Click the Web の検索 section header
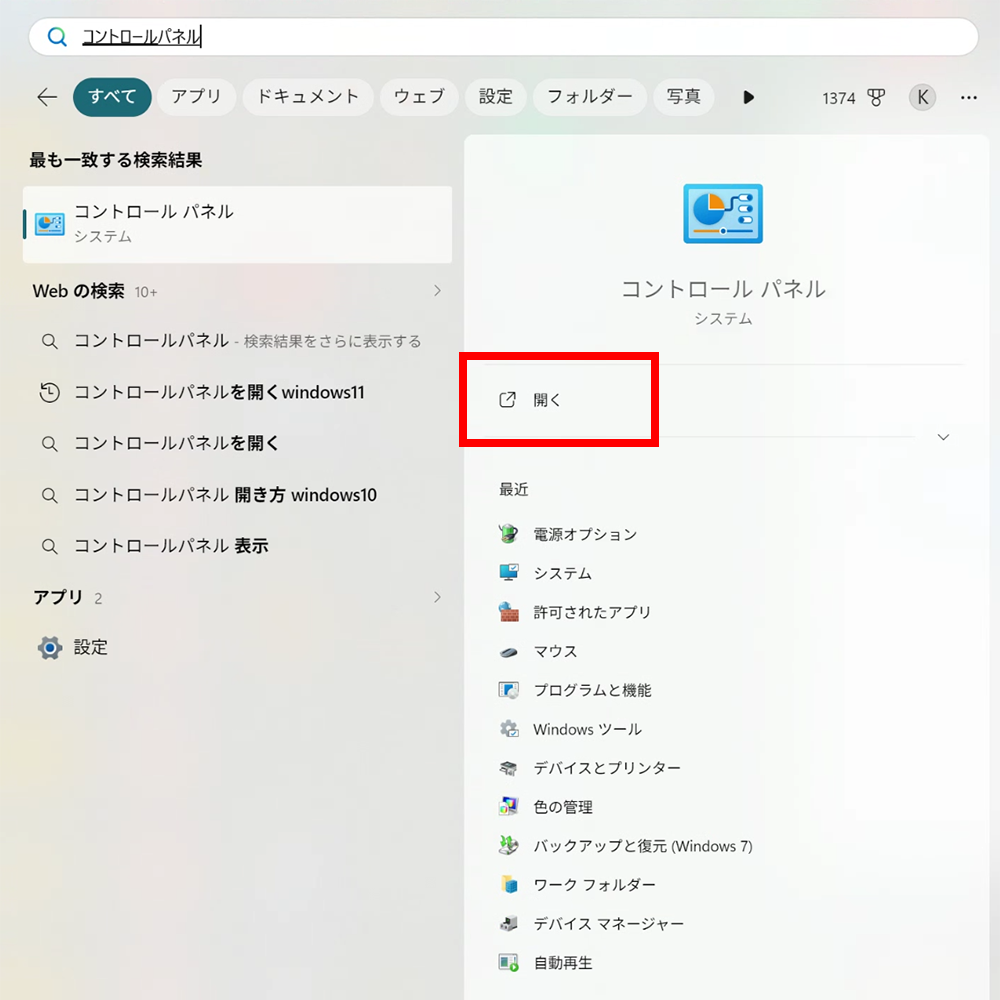 click(78, 291)
